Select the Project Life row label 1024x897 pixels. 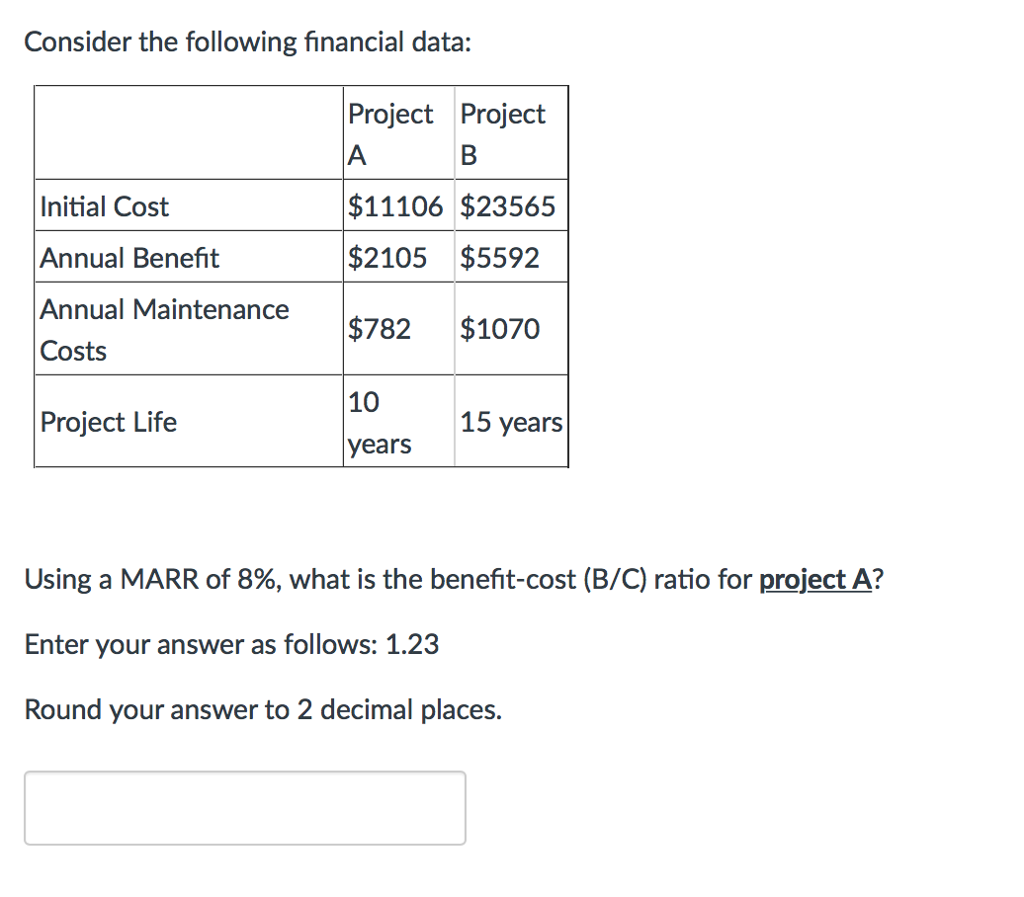coord(108,422)
